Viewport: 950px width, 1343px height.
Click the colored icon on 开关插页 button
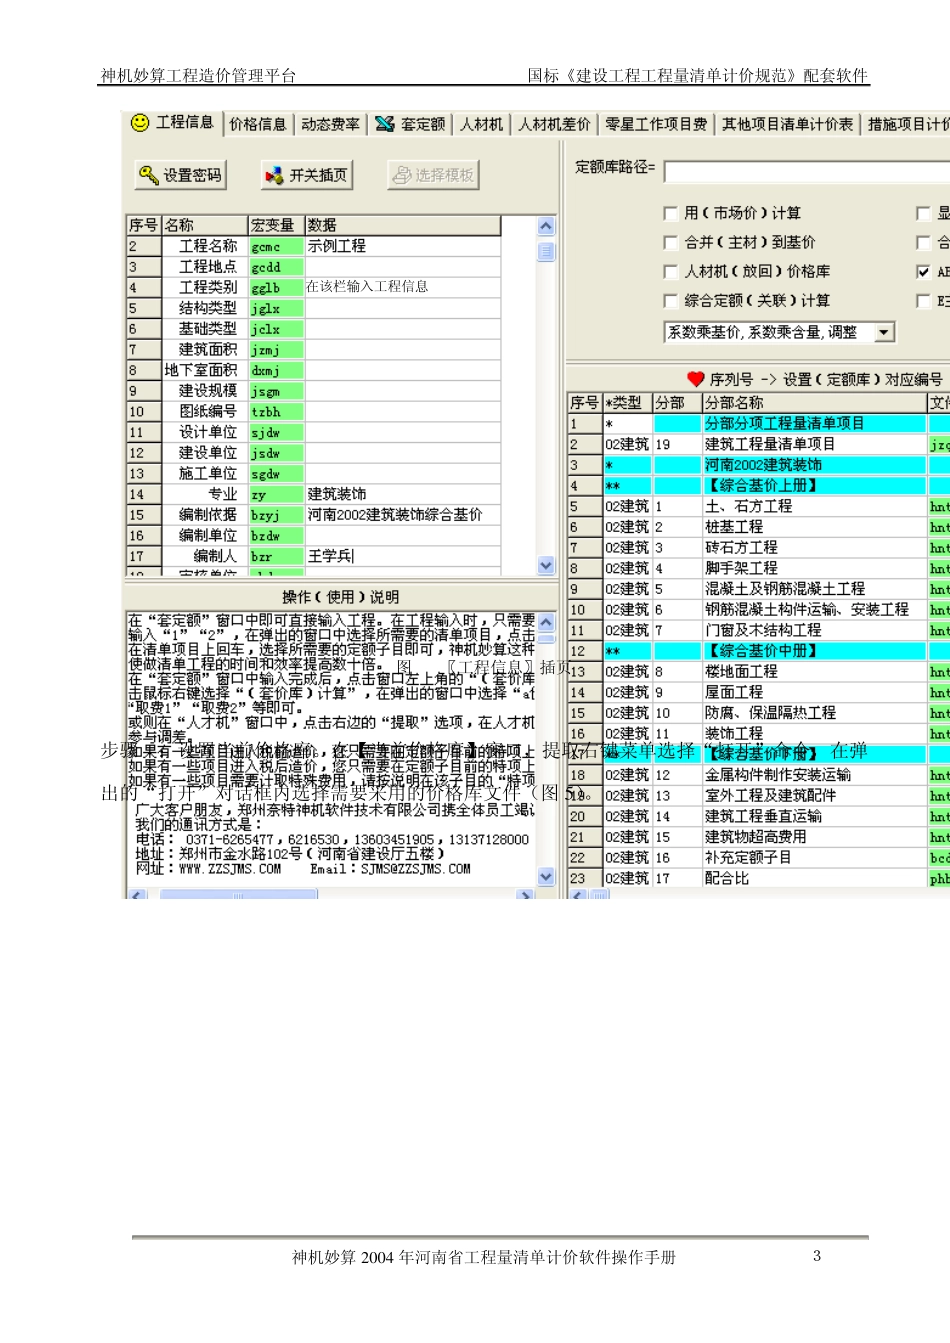pos(274,176)
